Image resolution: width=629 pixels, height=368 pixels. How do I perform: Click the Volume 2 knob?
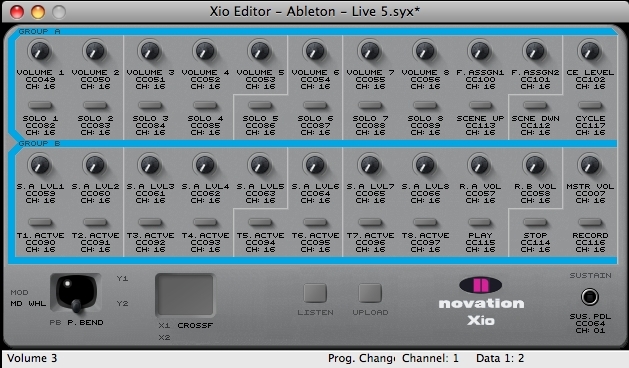click(95, 51)
